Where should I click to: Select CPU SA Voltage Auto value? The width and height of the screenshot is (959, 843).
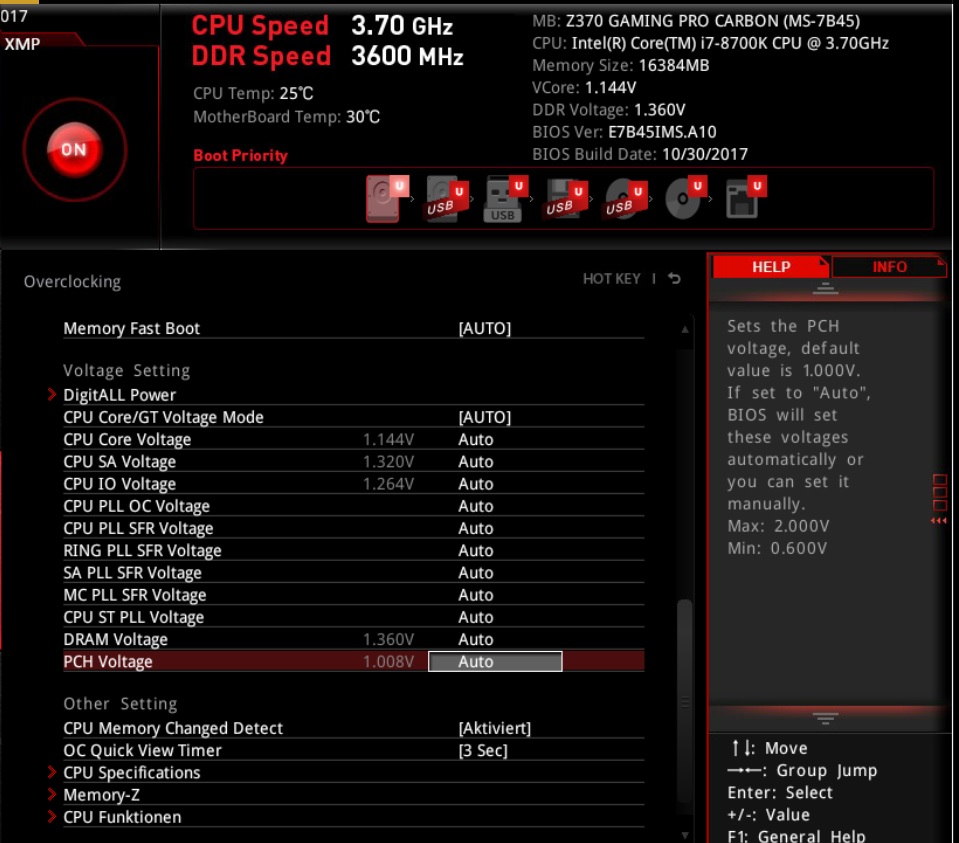(476, 462)
